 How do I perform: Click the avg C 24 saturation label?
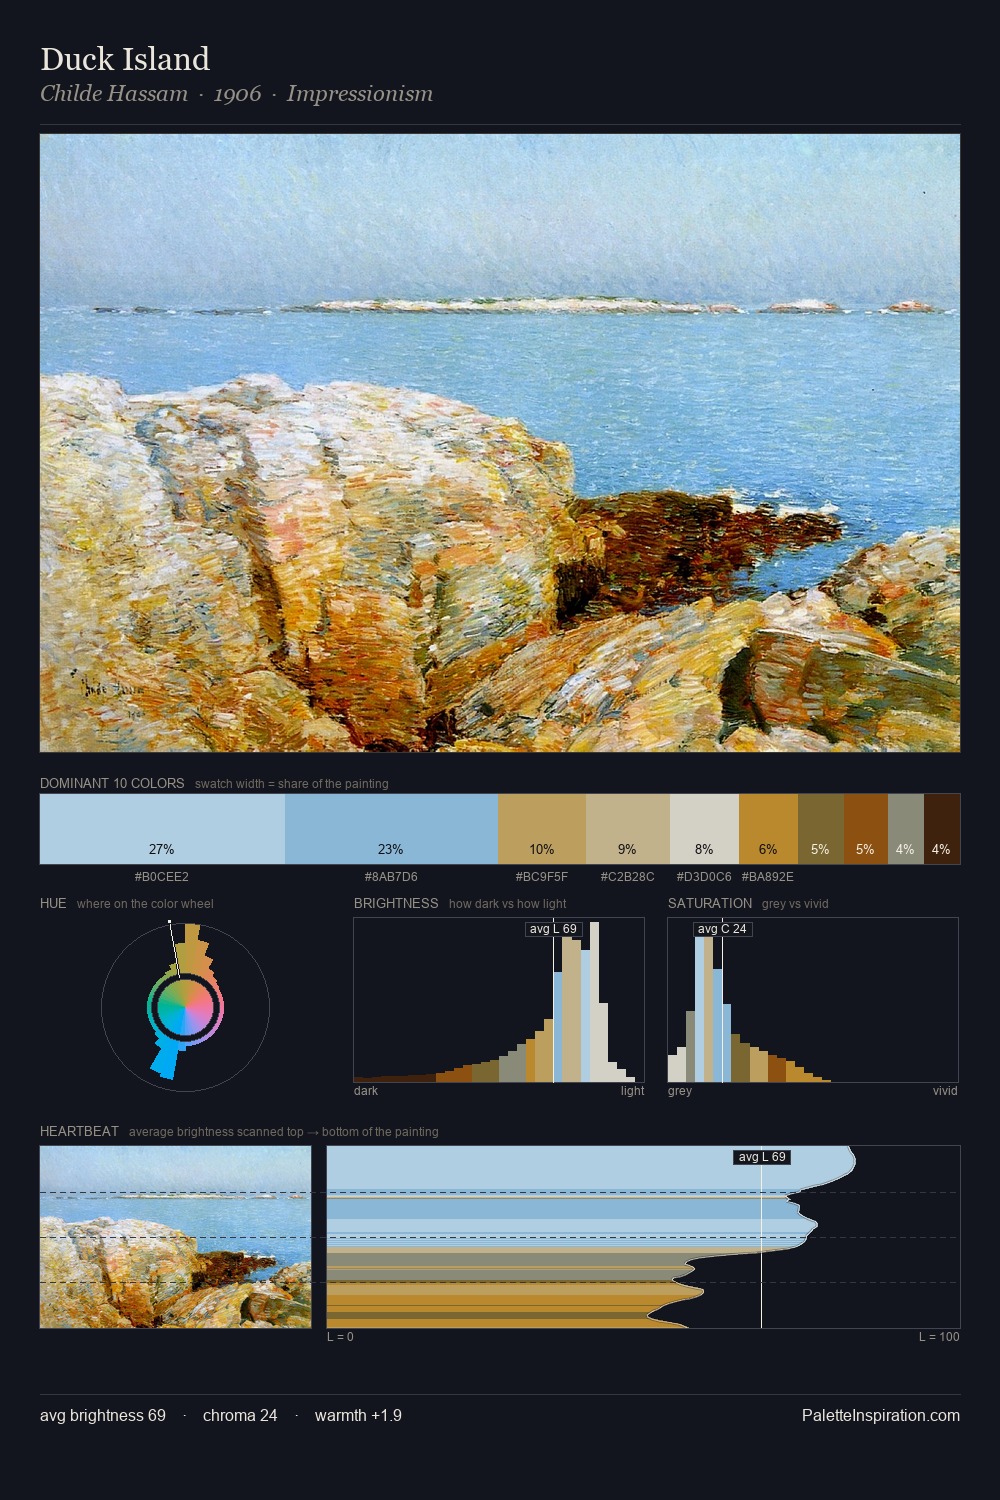point(722,929)
